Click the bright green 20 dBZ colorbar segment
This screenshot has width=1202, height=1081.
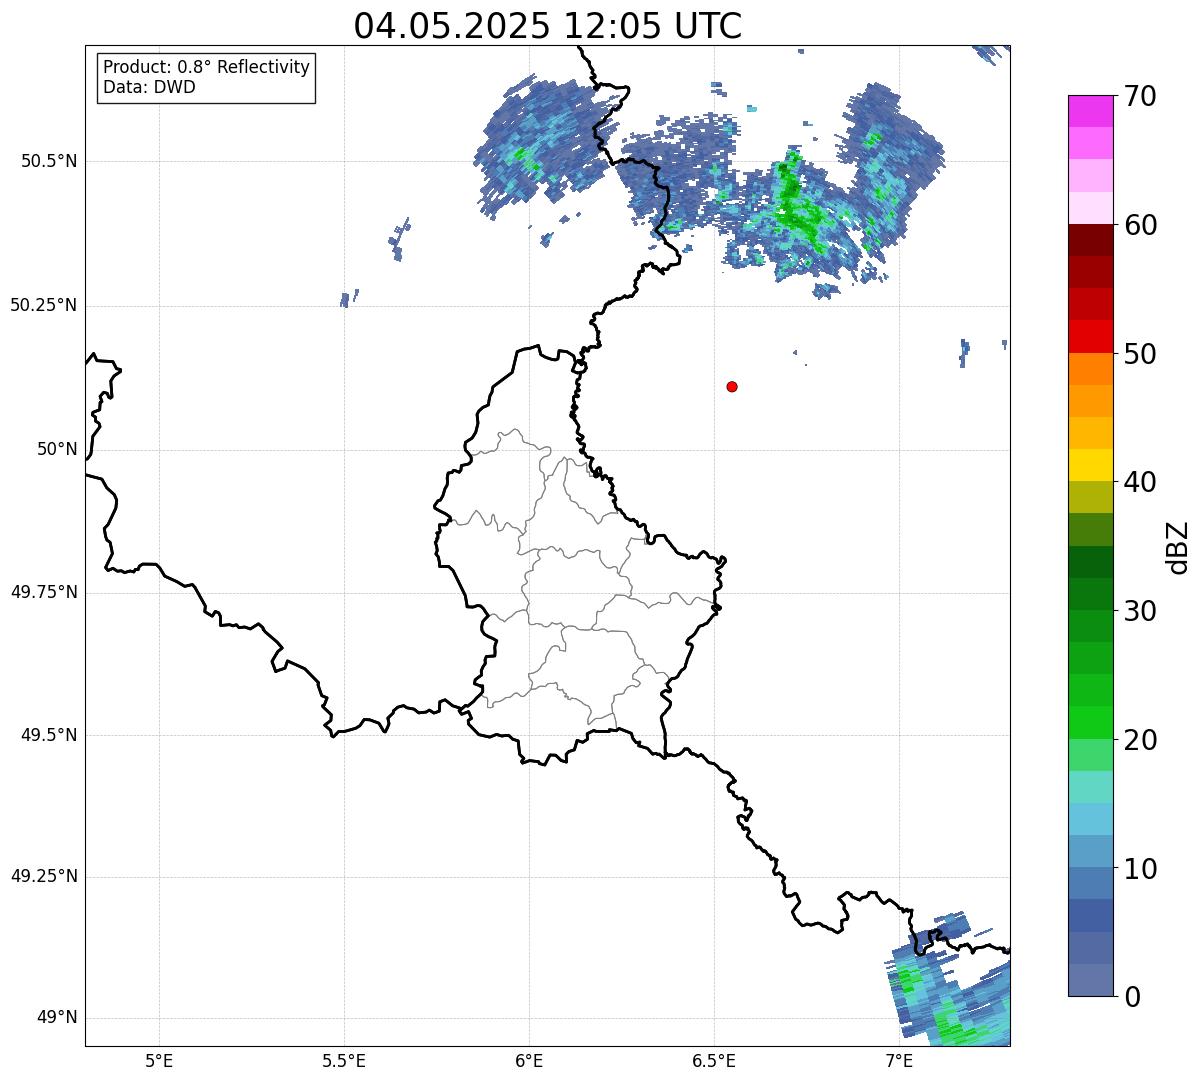coord(1091,722)
